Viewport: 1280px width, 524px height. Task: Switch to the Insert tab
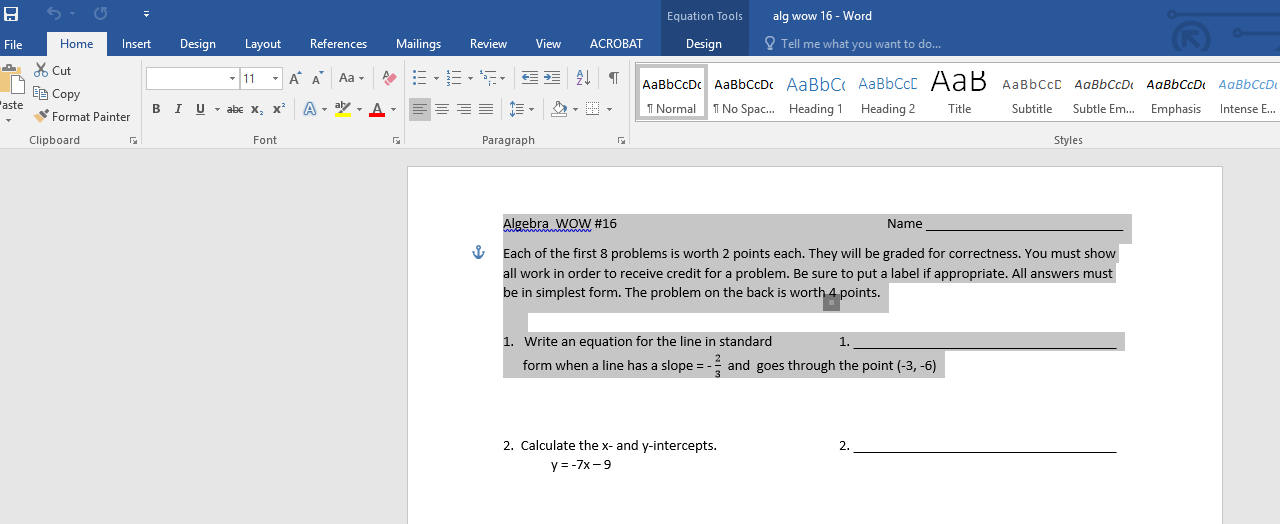point(137,44)
